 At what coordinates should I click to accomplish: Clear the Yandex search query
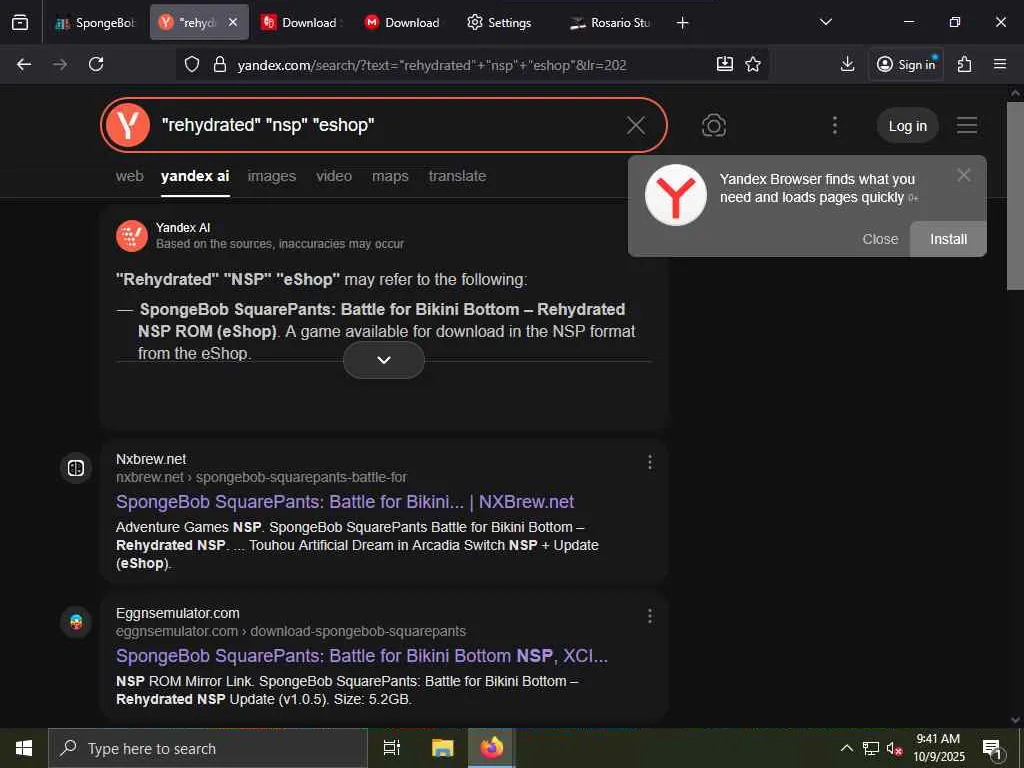(x=636, y=125)
